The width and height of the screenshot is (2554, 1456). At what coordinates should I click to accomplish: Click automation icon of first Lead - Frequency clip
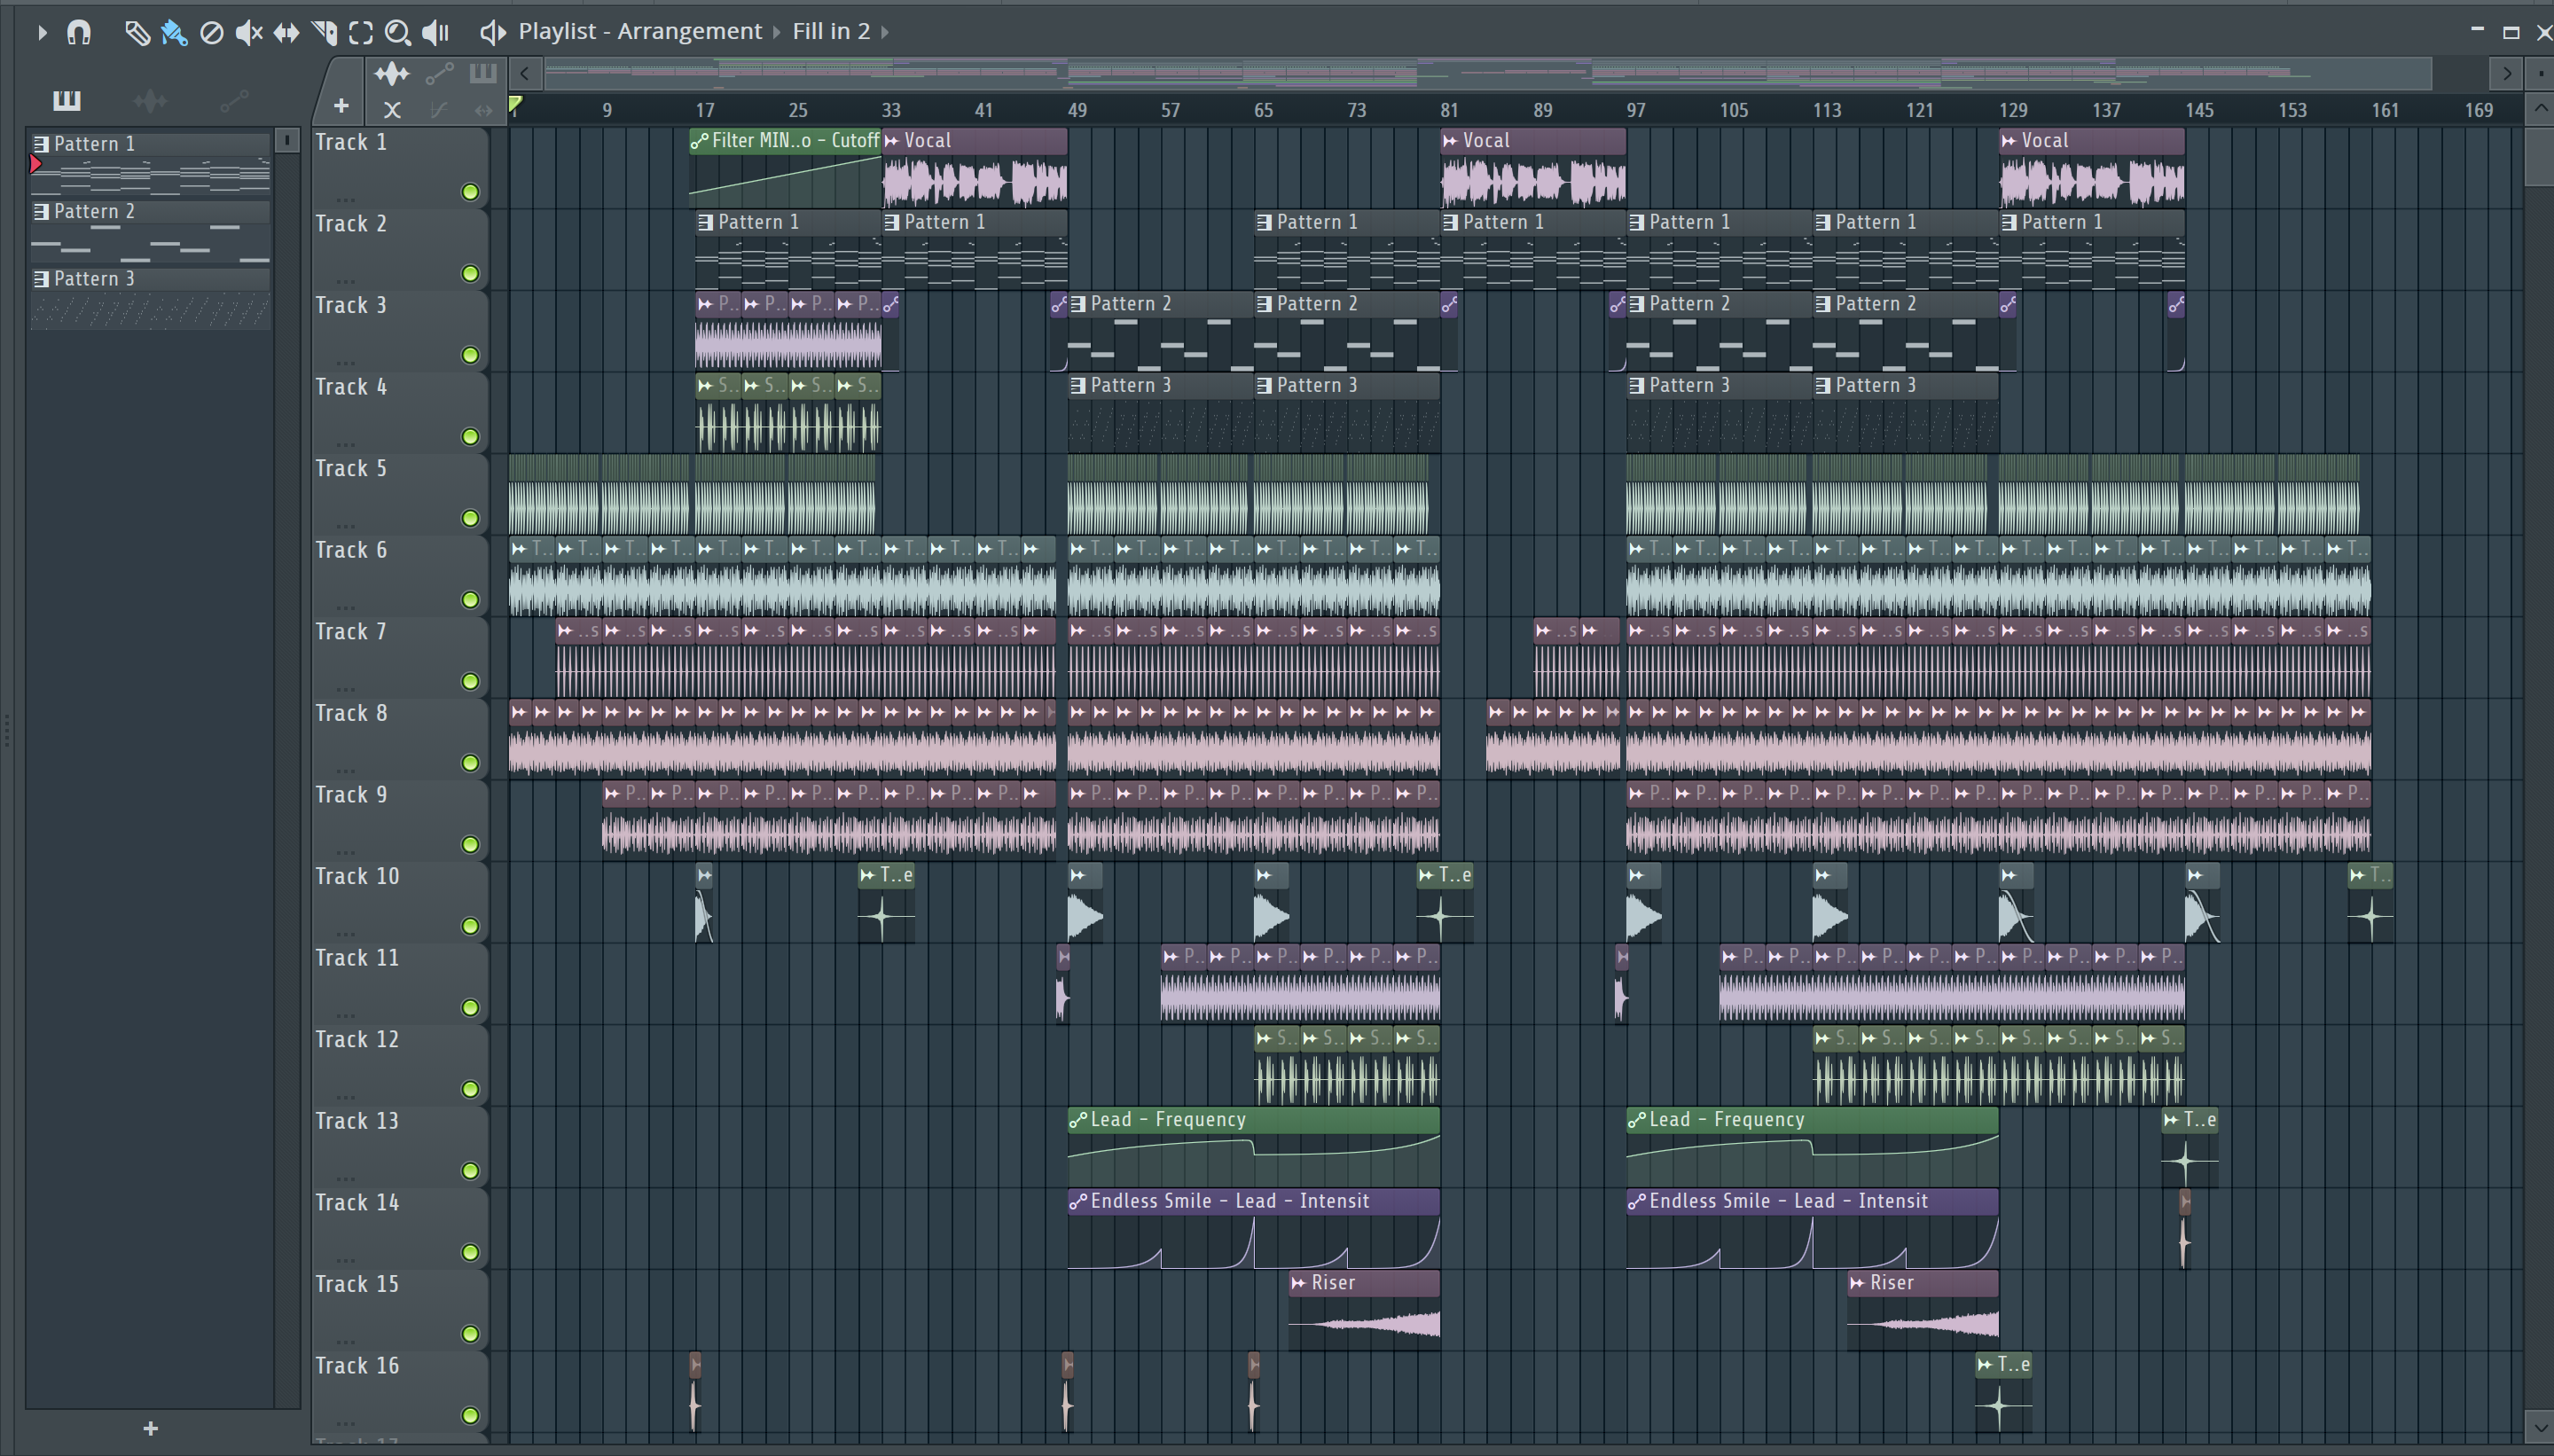1078,1120
